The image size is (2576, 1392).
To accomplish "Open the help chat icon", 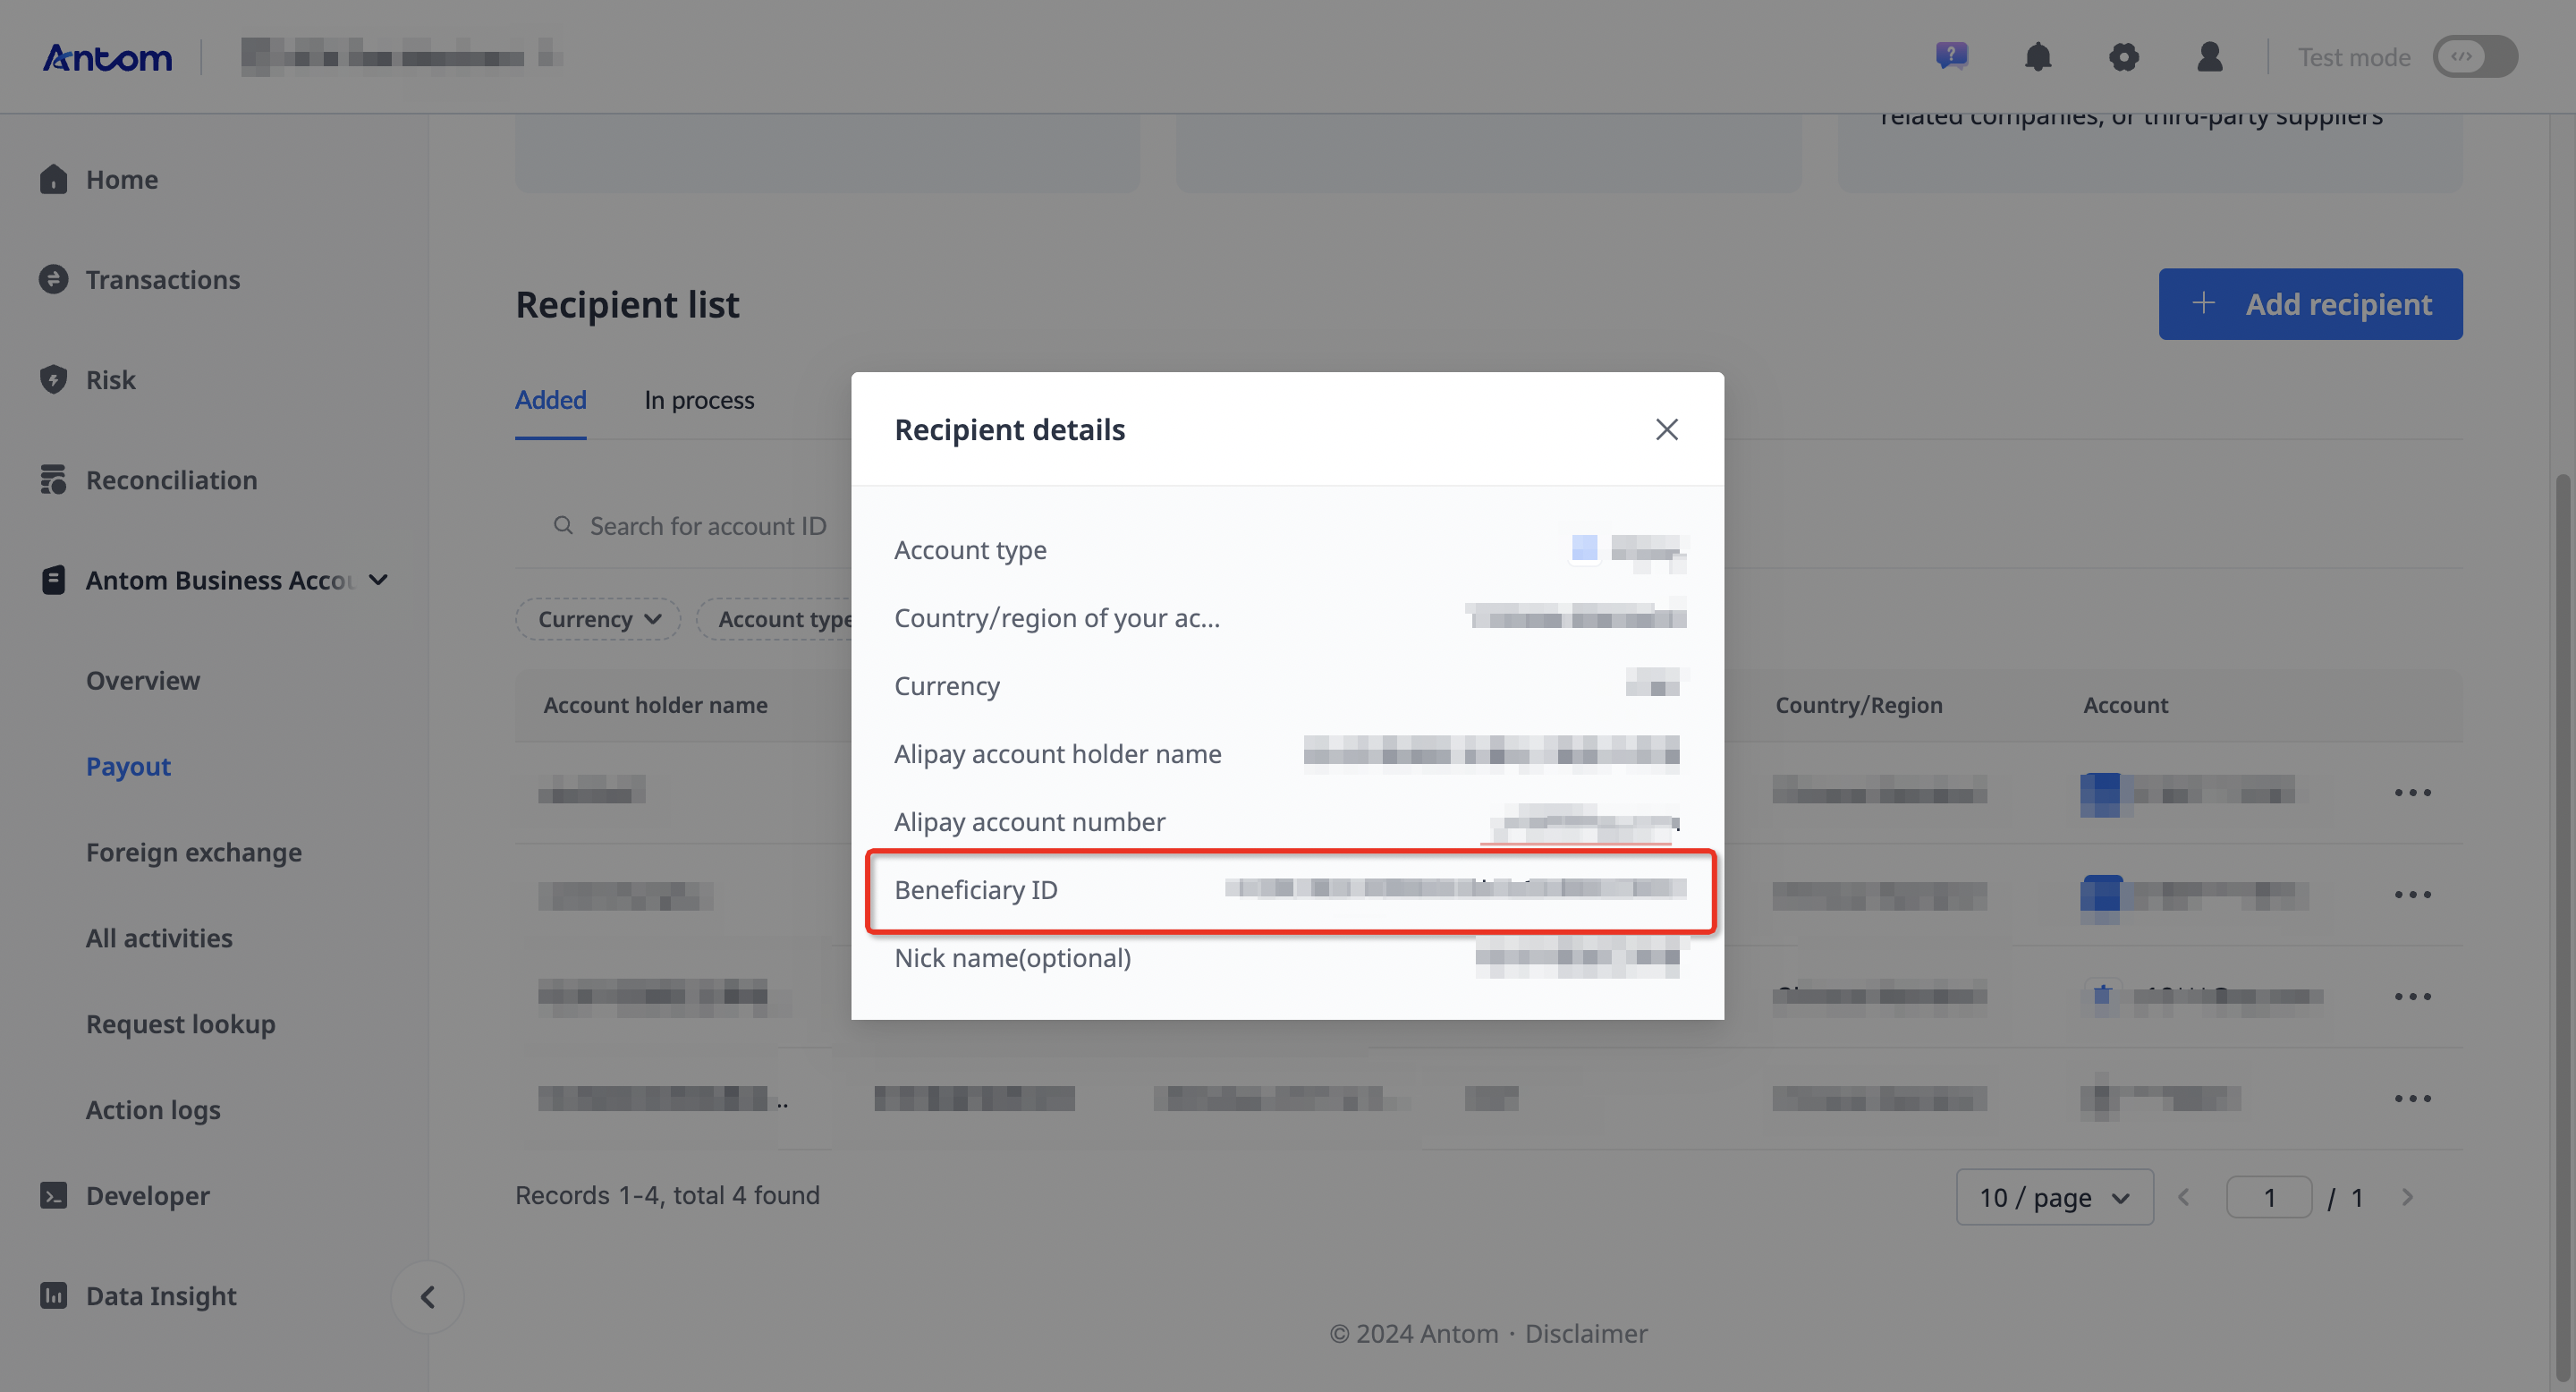I will [1951, 56].
